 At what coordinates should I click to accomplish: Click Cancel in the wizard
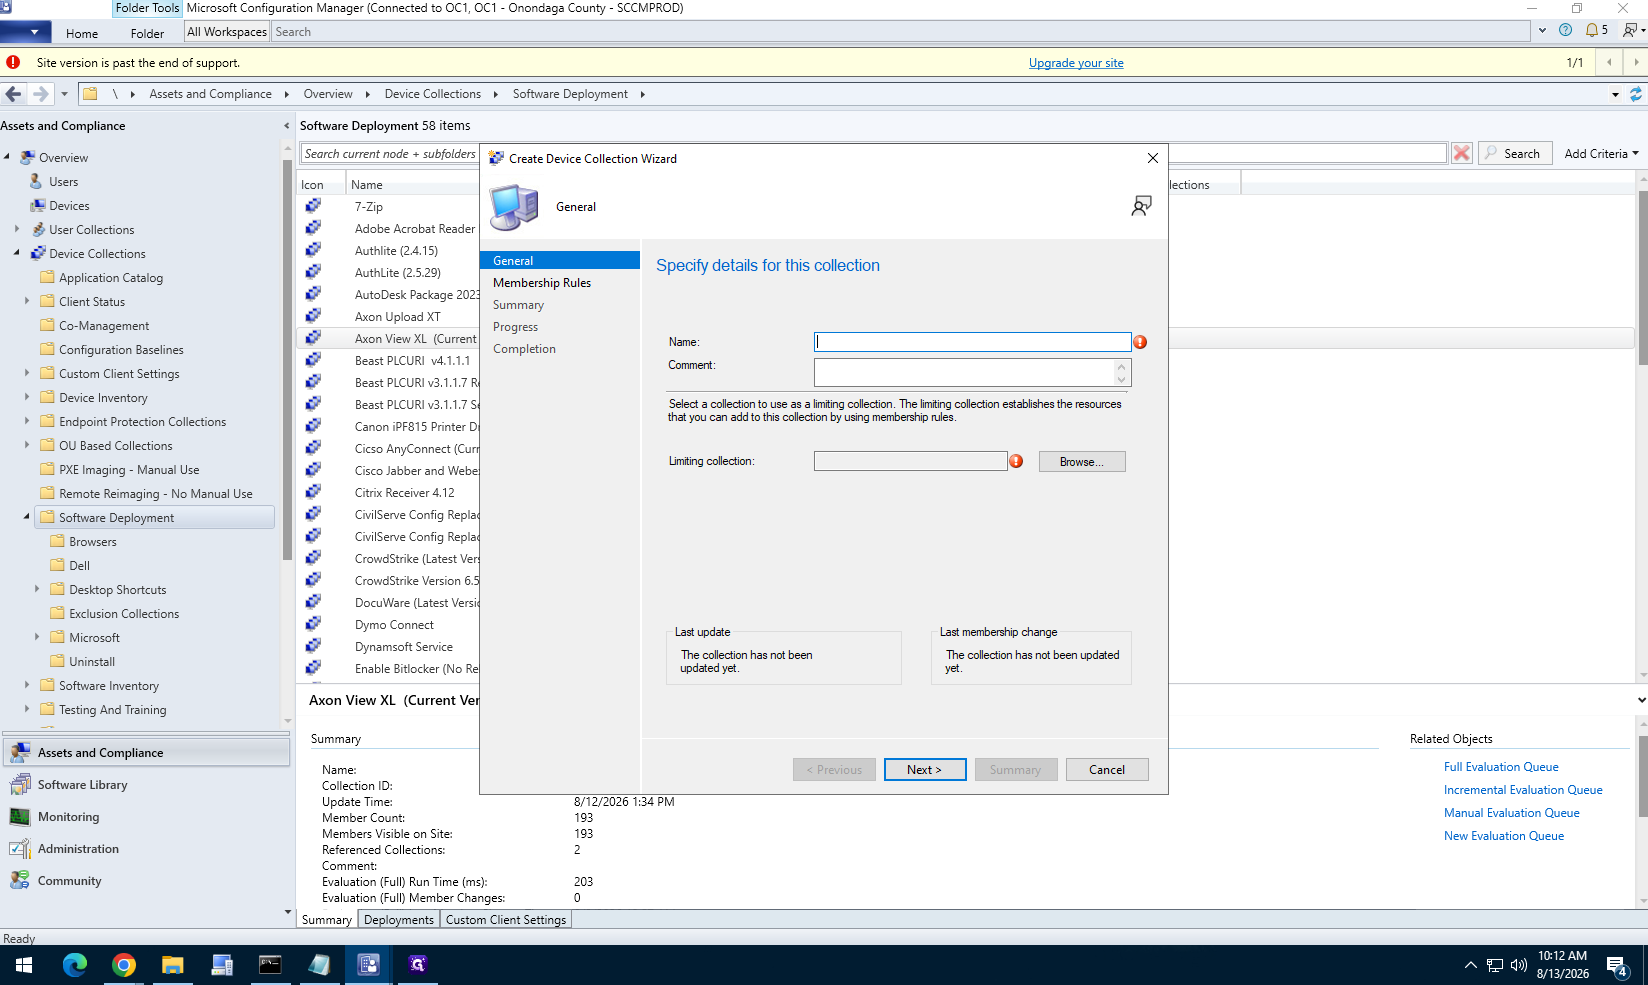tap(1107, 769)
